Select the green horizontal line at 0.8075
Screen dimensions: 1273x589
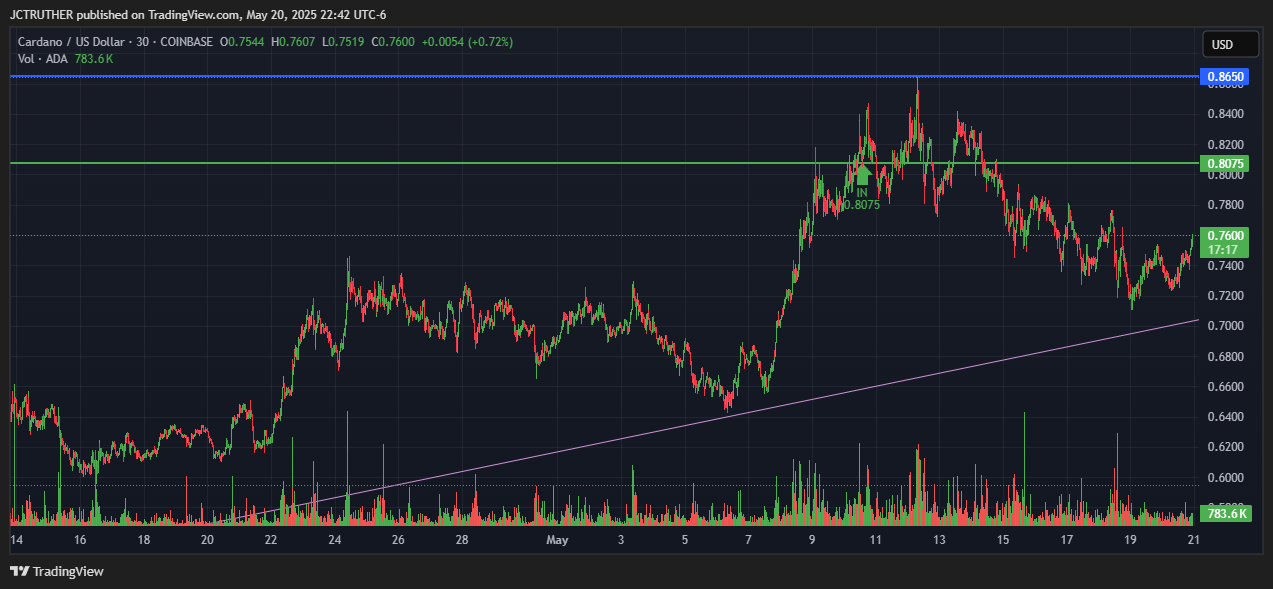[x=604, y=162]
